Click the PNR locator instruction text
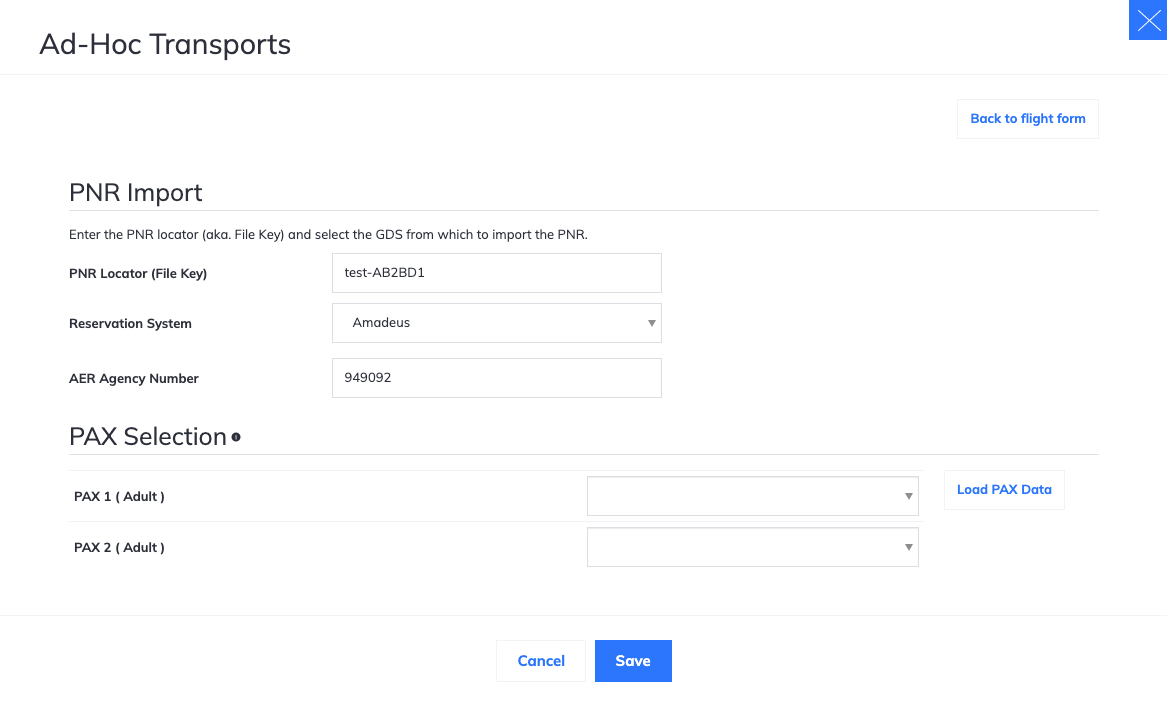The width and height of the screenshot is (1167, 703). 328,235
